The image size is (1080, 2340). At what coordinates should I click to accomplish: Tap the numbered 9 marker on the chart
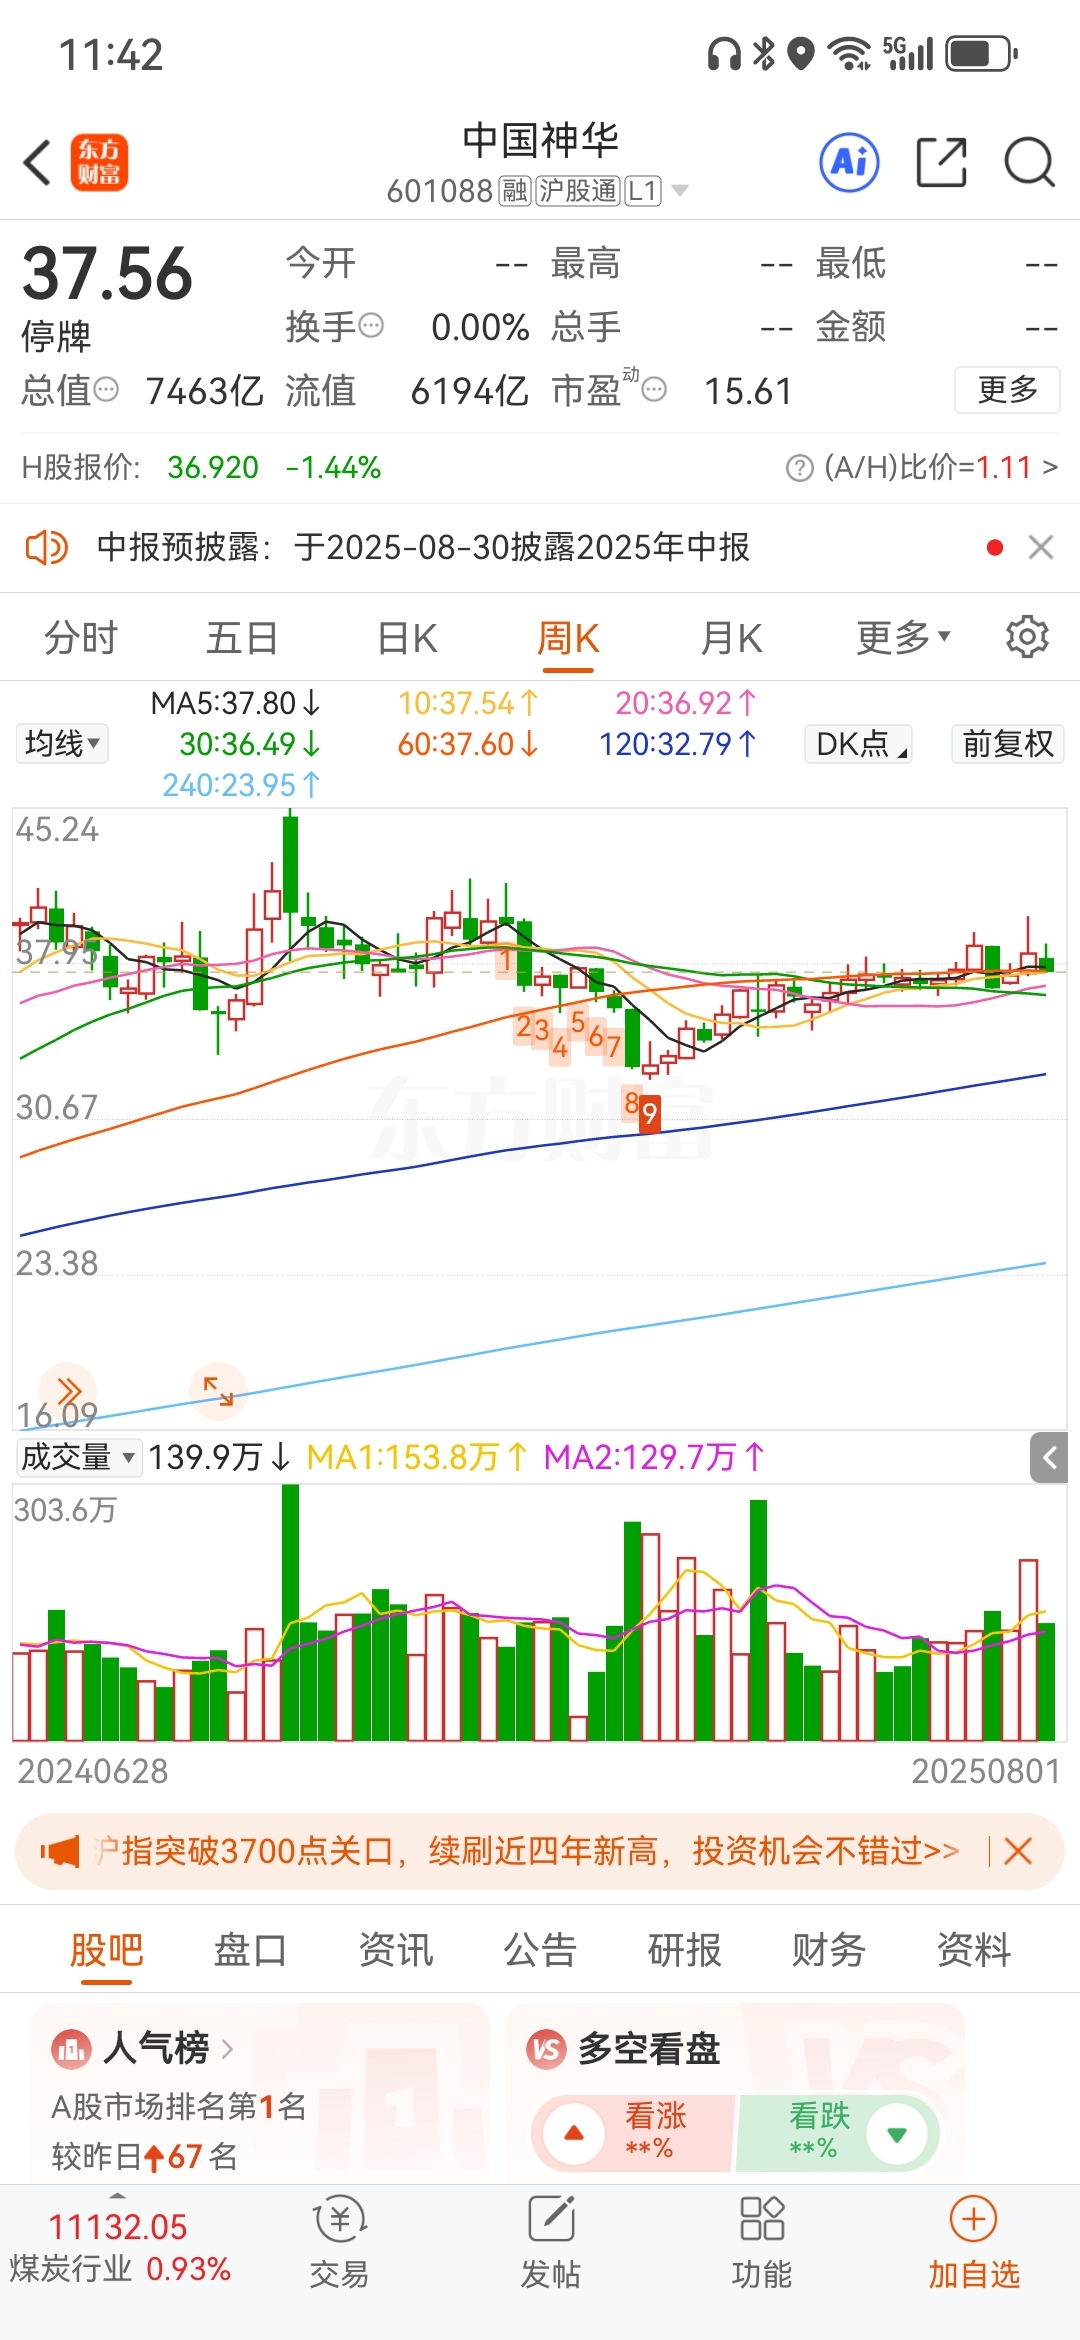click(649, 1113)
